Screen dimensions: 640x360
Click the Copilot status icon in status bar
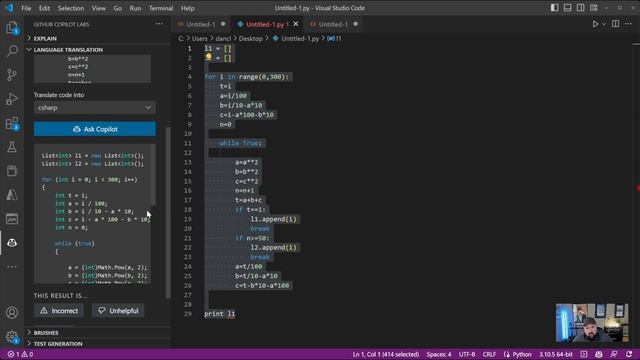(599, 354)
